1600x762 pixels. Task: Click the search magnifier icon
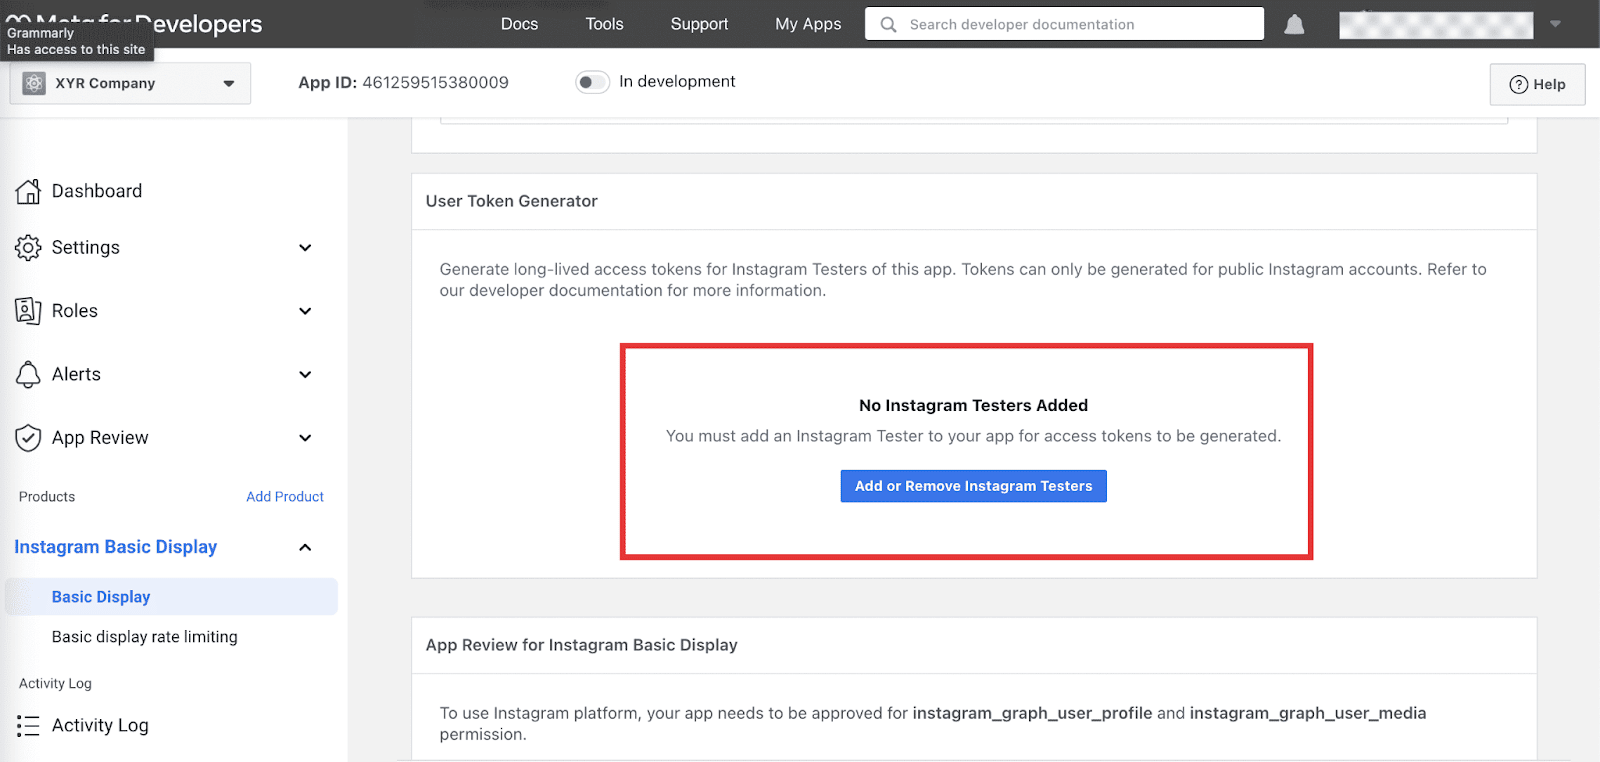coord(888,24)
